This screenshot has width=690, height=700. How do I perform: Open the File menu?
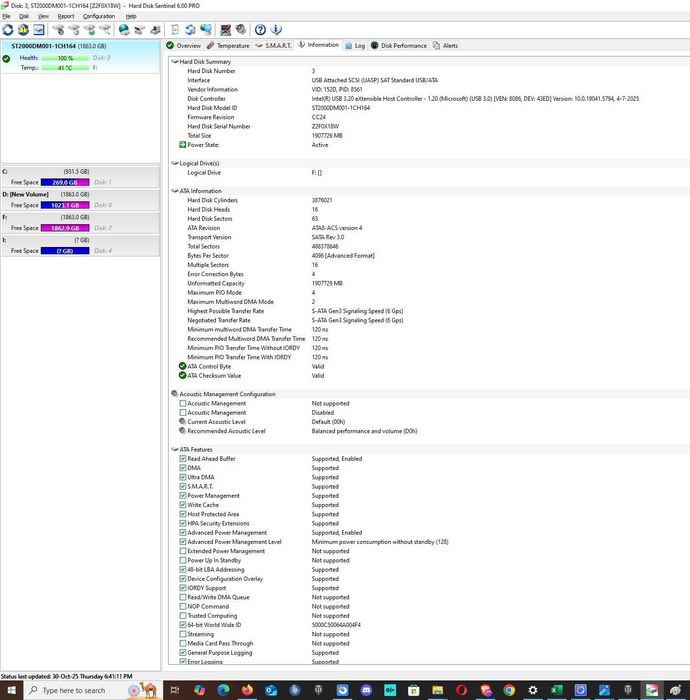[x=6, y=16]
